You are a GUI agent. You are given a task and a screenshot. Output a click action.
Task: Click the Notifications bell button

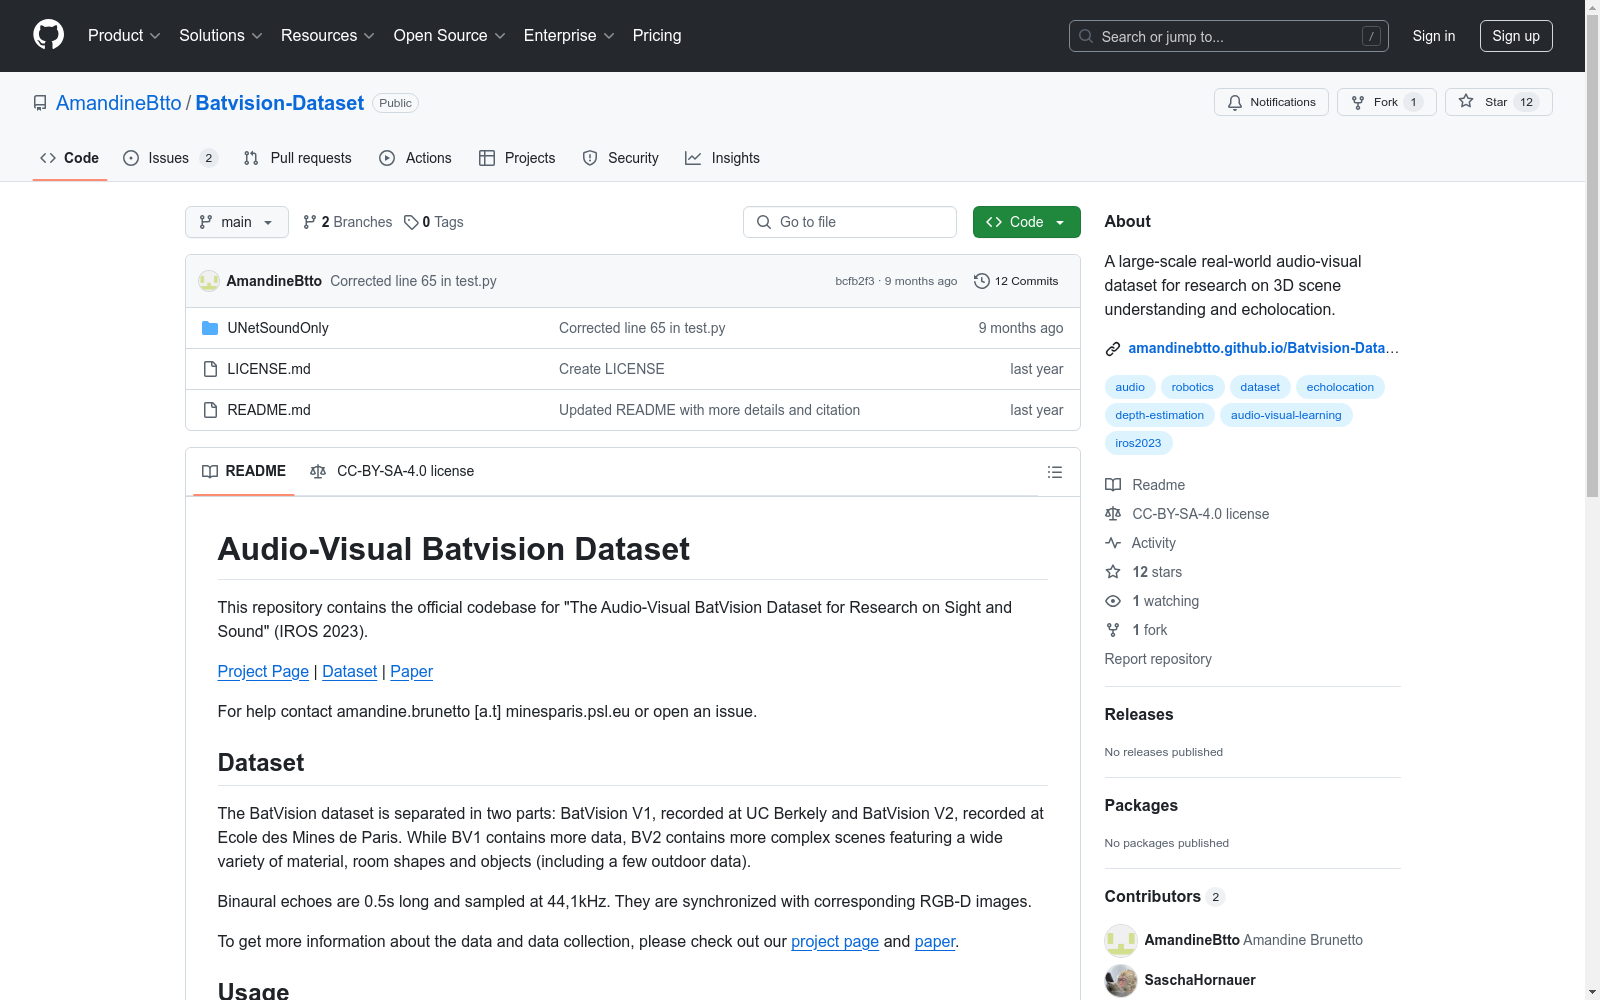point(1271,102)
